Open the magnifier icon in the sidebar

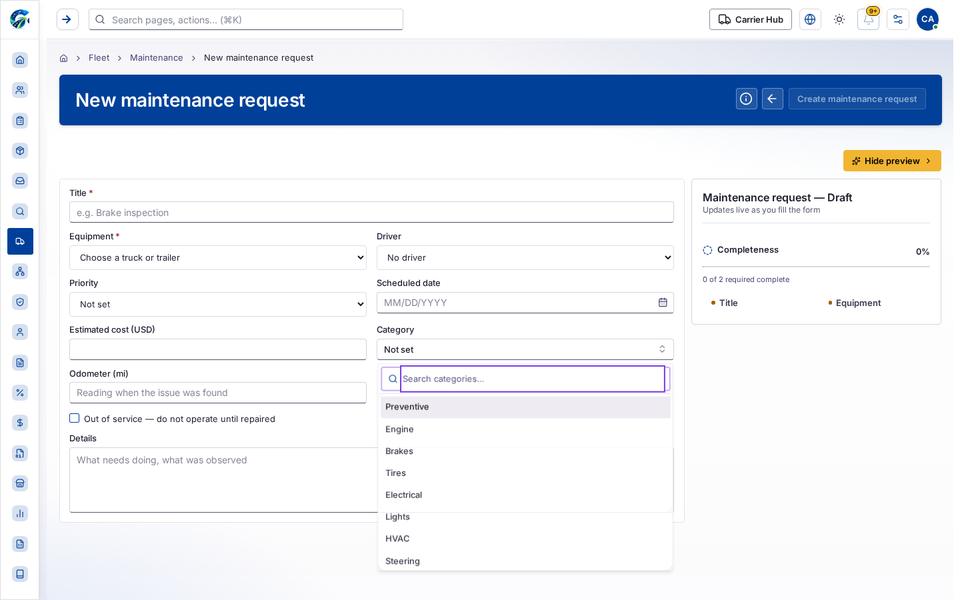coord(20,211)
